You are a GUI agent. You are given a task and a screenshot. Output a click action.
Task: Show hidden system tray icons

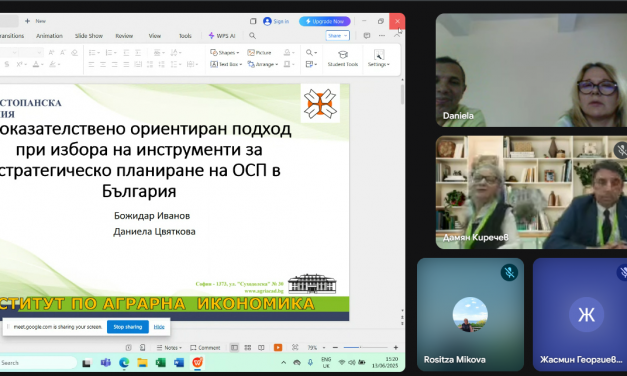click(x=284, y=363)
